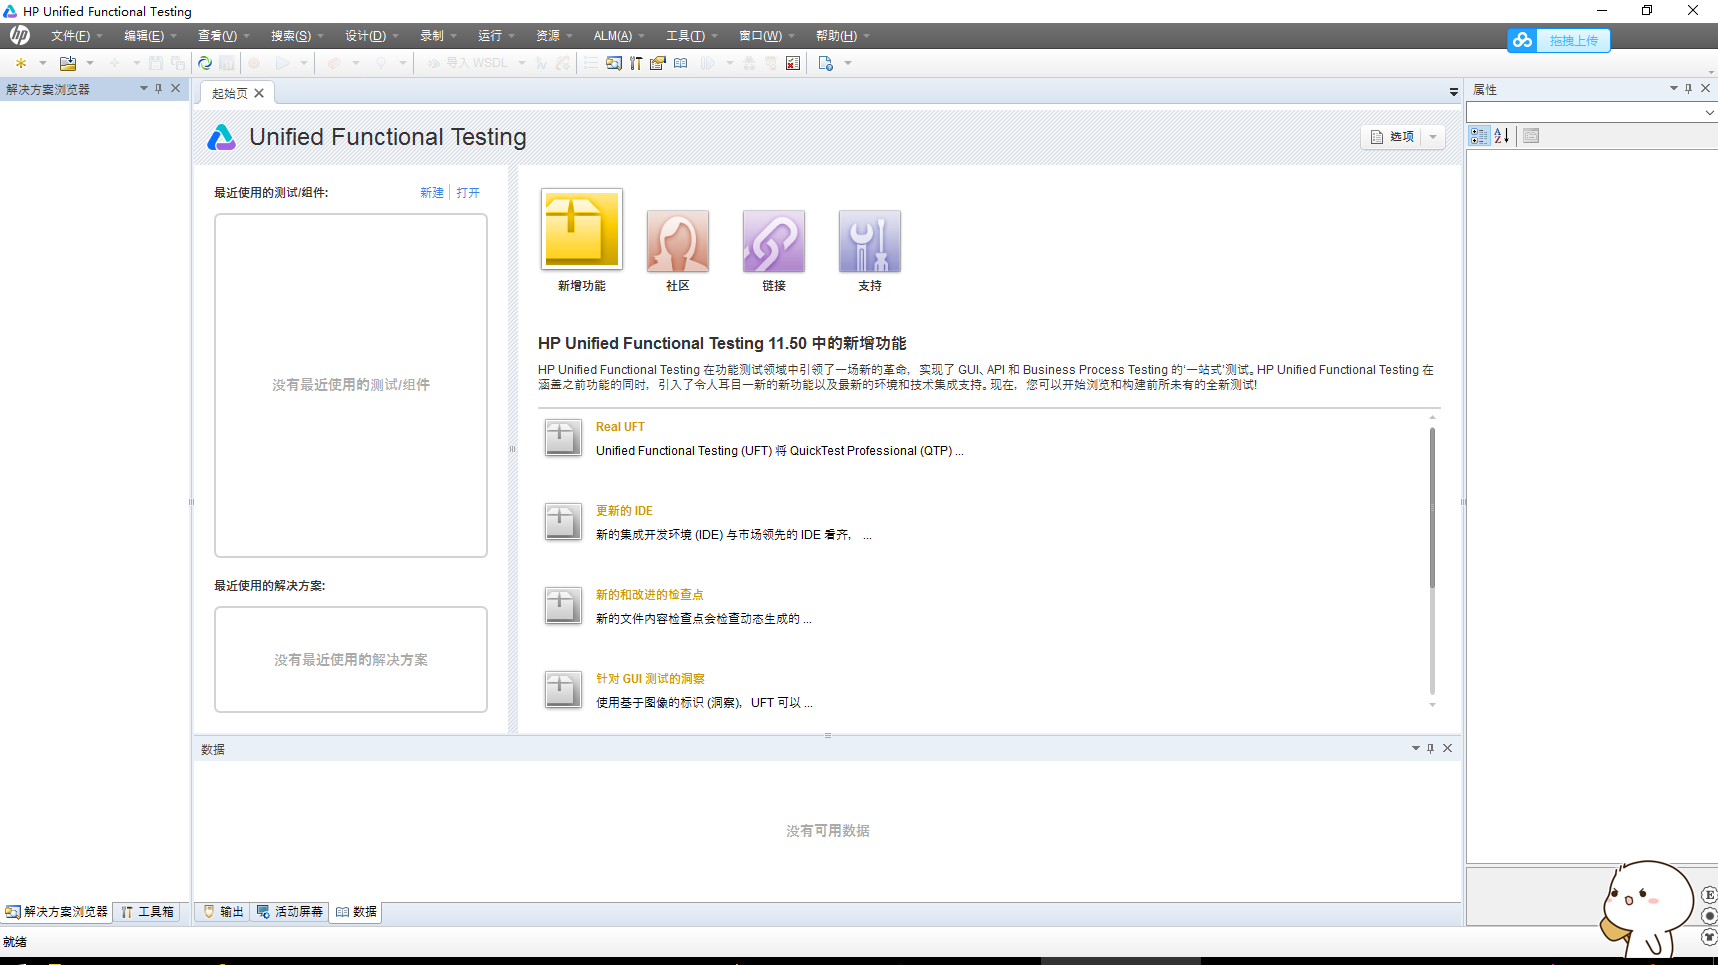Open the 新的和改进的检查点 link

[650, 595]
